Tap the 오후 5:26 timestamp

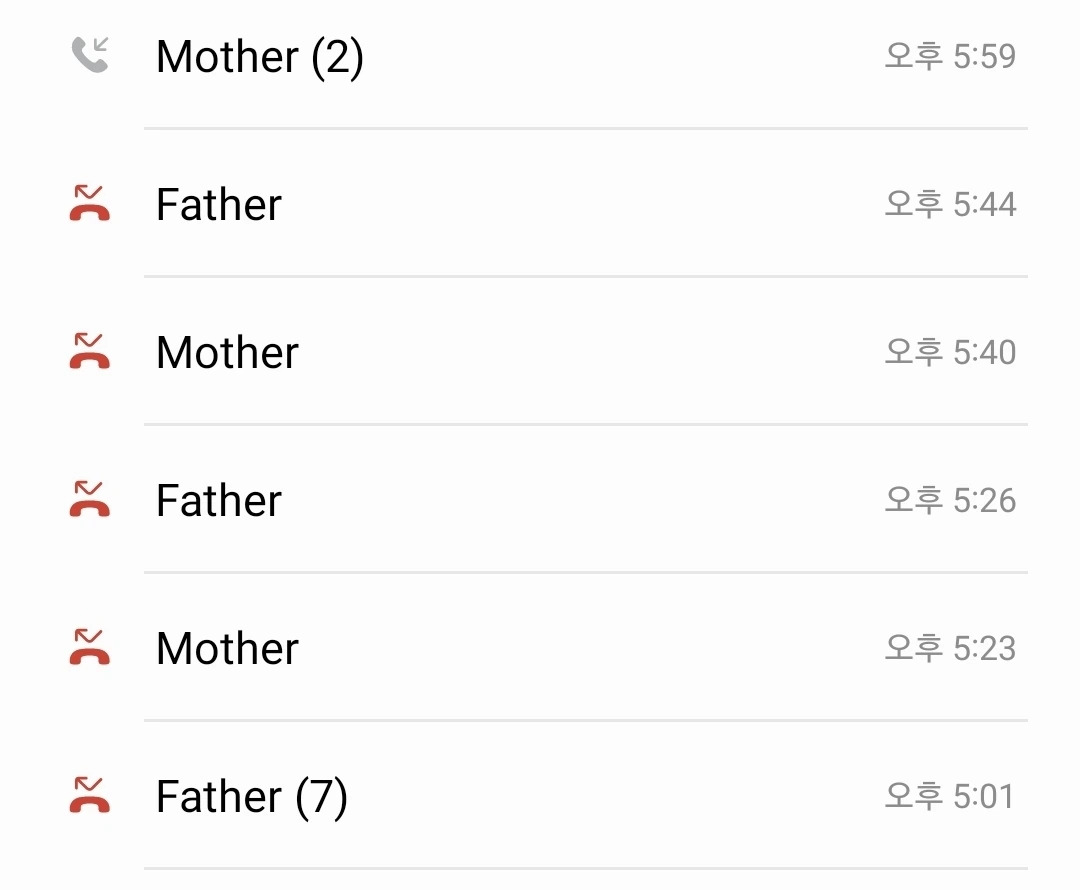tap(950, 500)
